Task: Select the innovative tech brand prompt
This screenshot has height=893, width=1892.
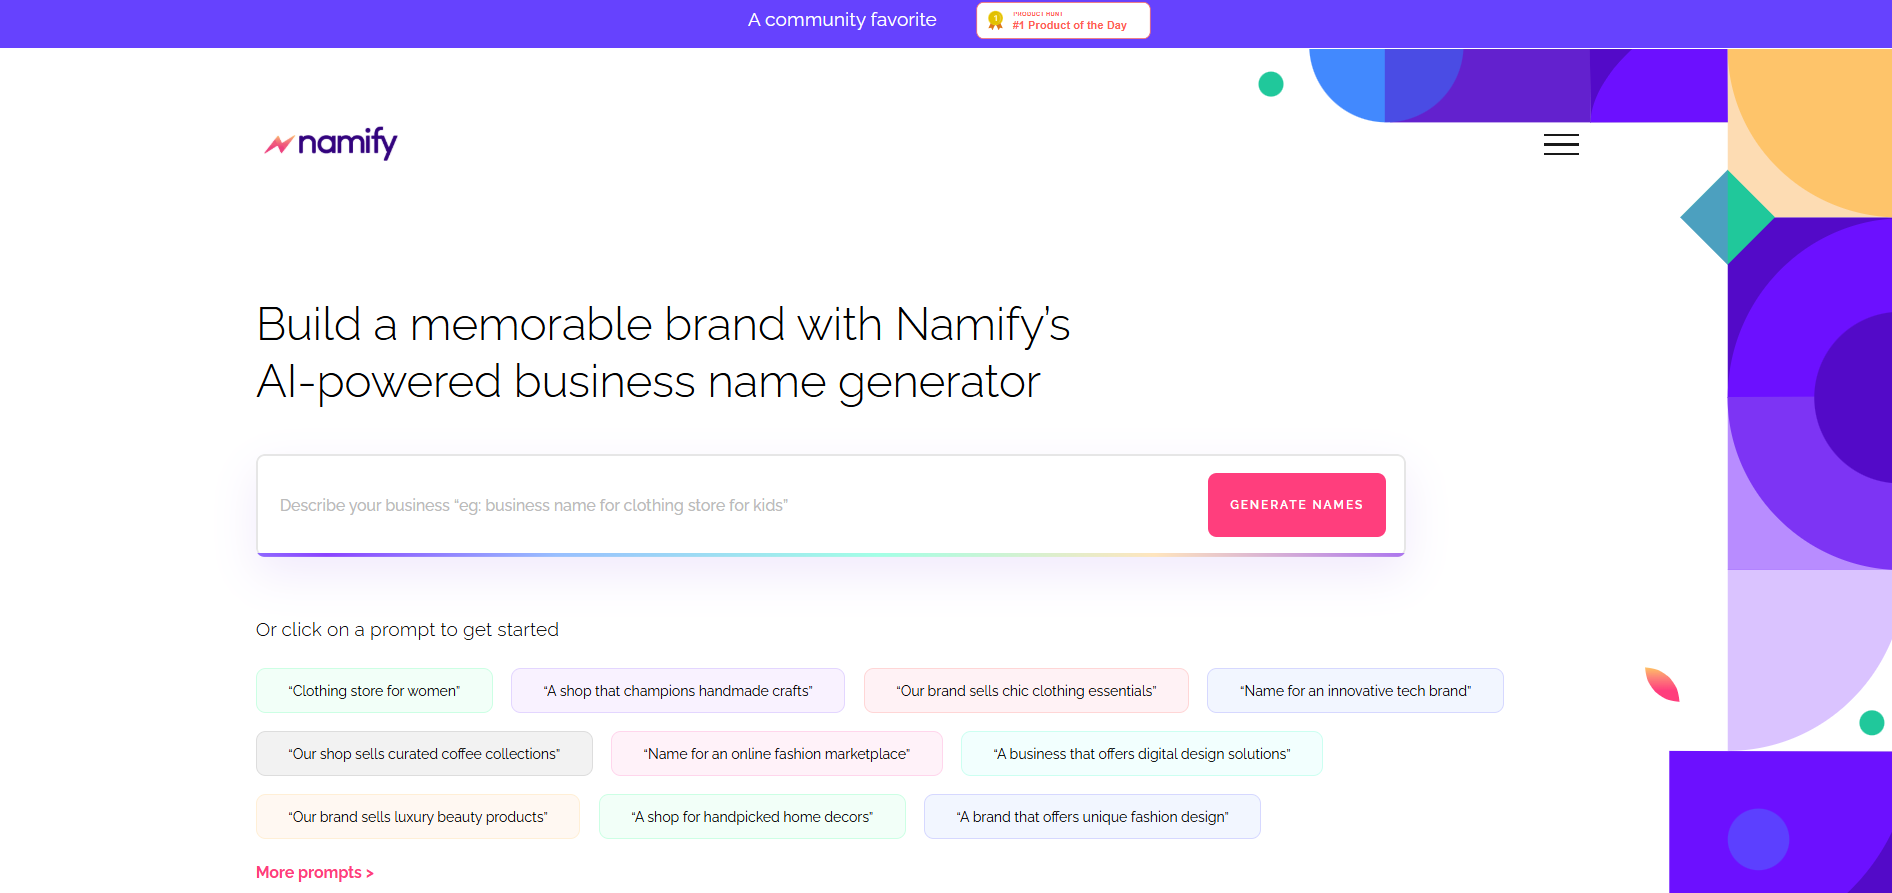Action: pyautogui.click(x=1355, y=691)
